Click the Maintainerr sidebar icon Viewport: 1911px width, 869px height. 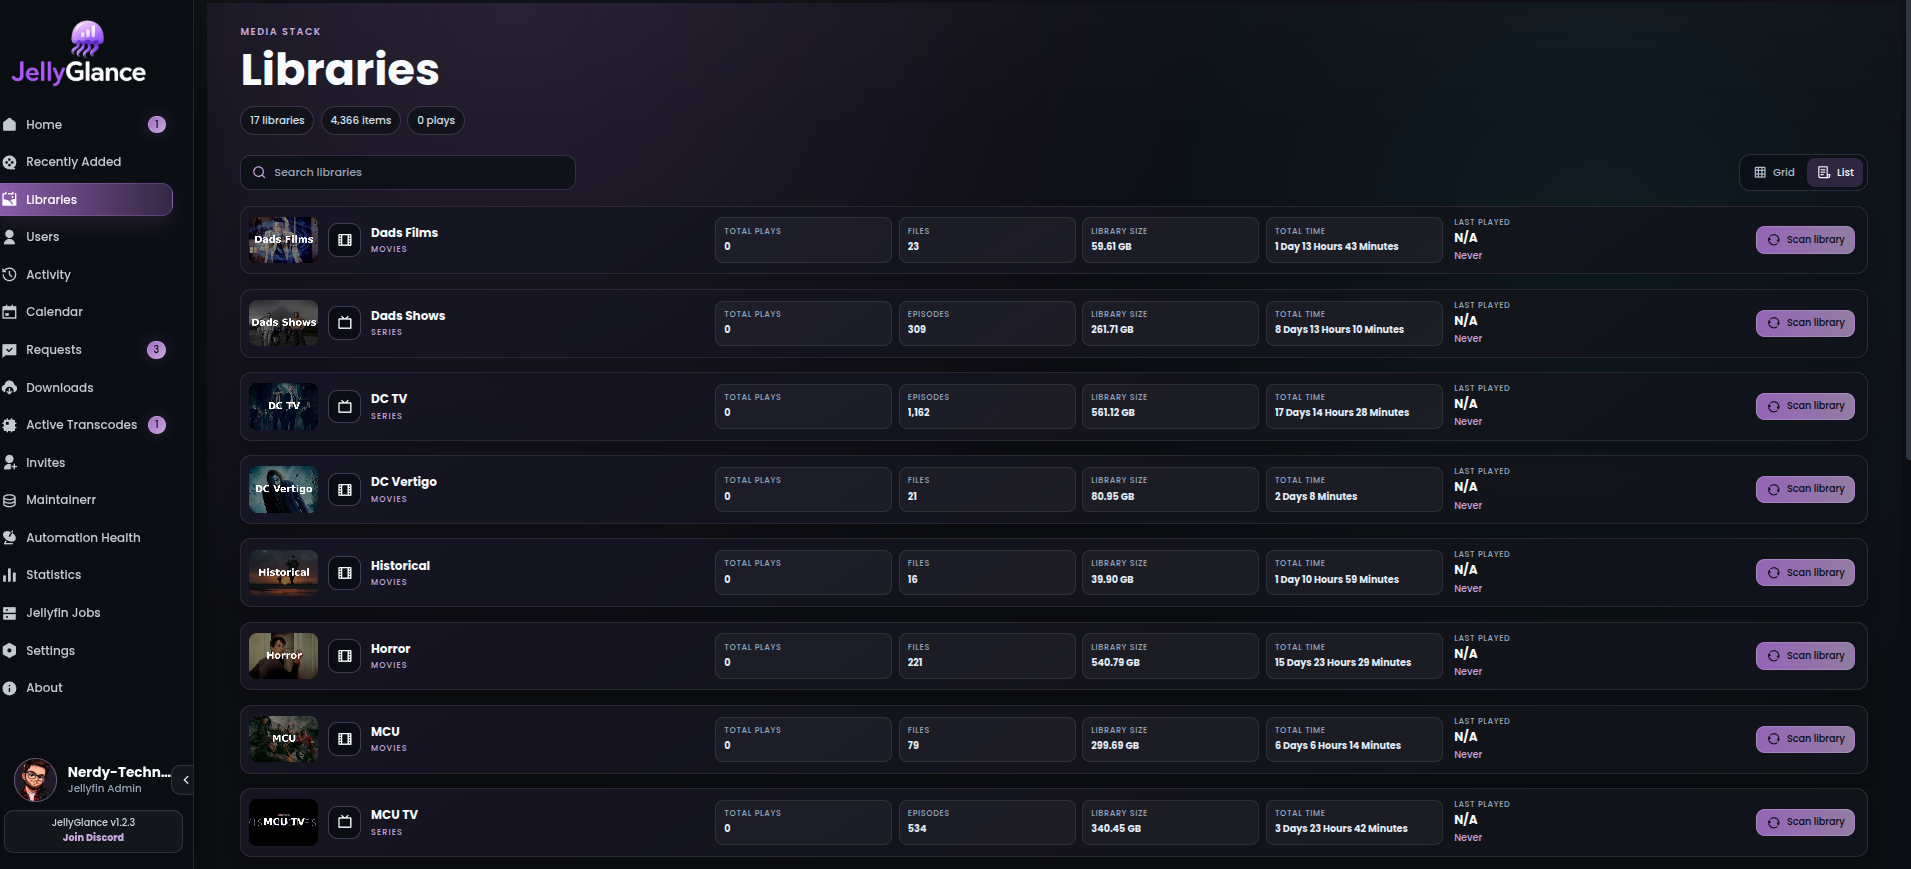click(10, 500)
